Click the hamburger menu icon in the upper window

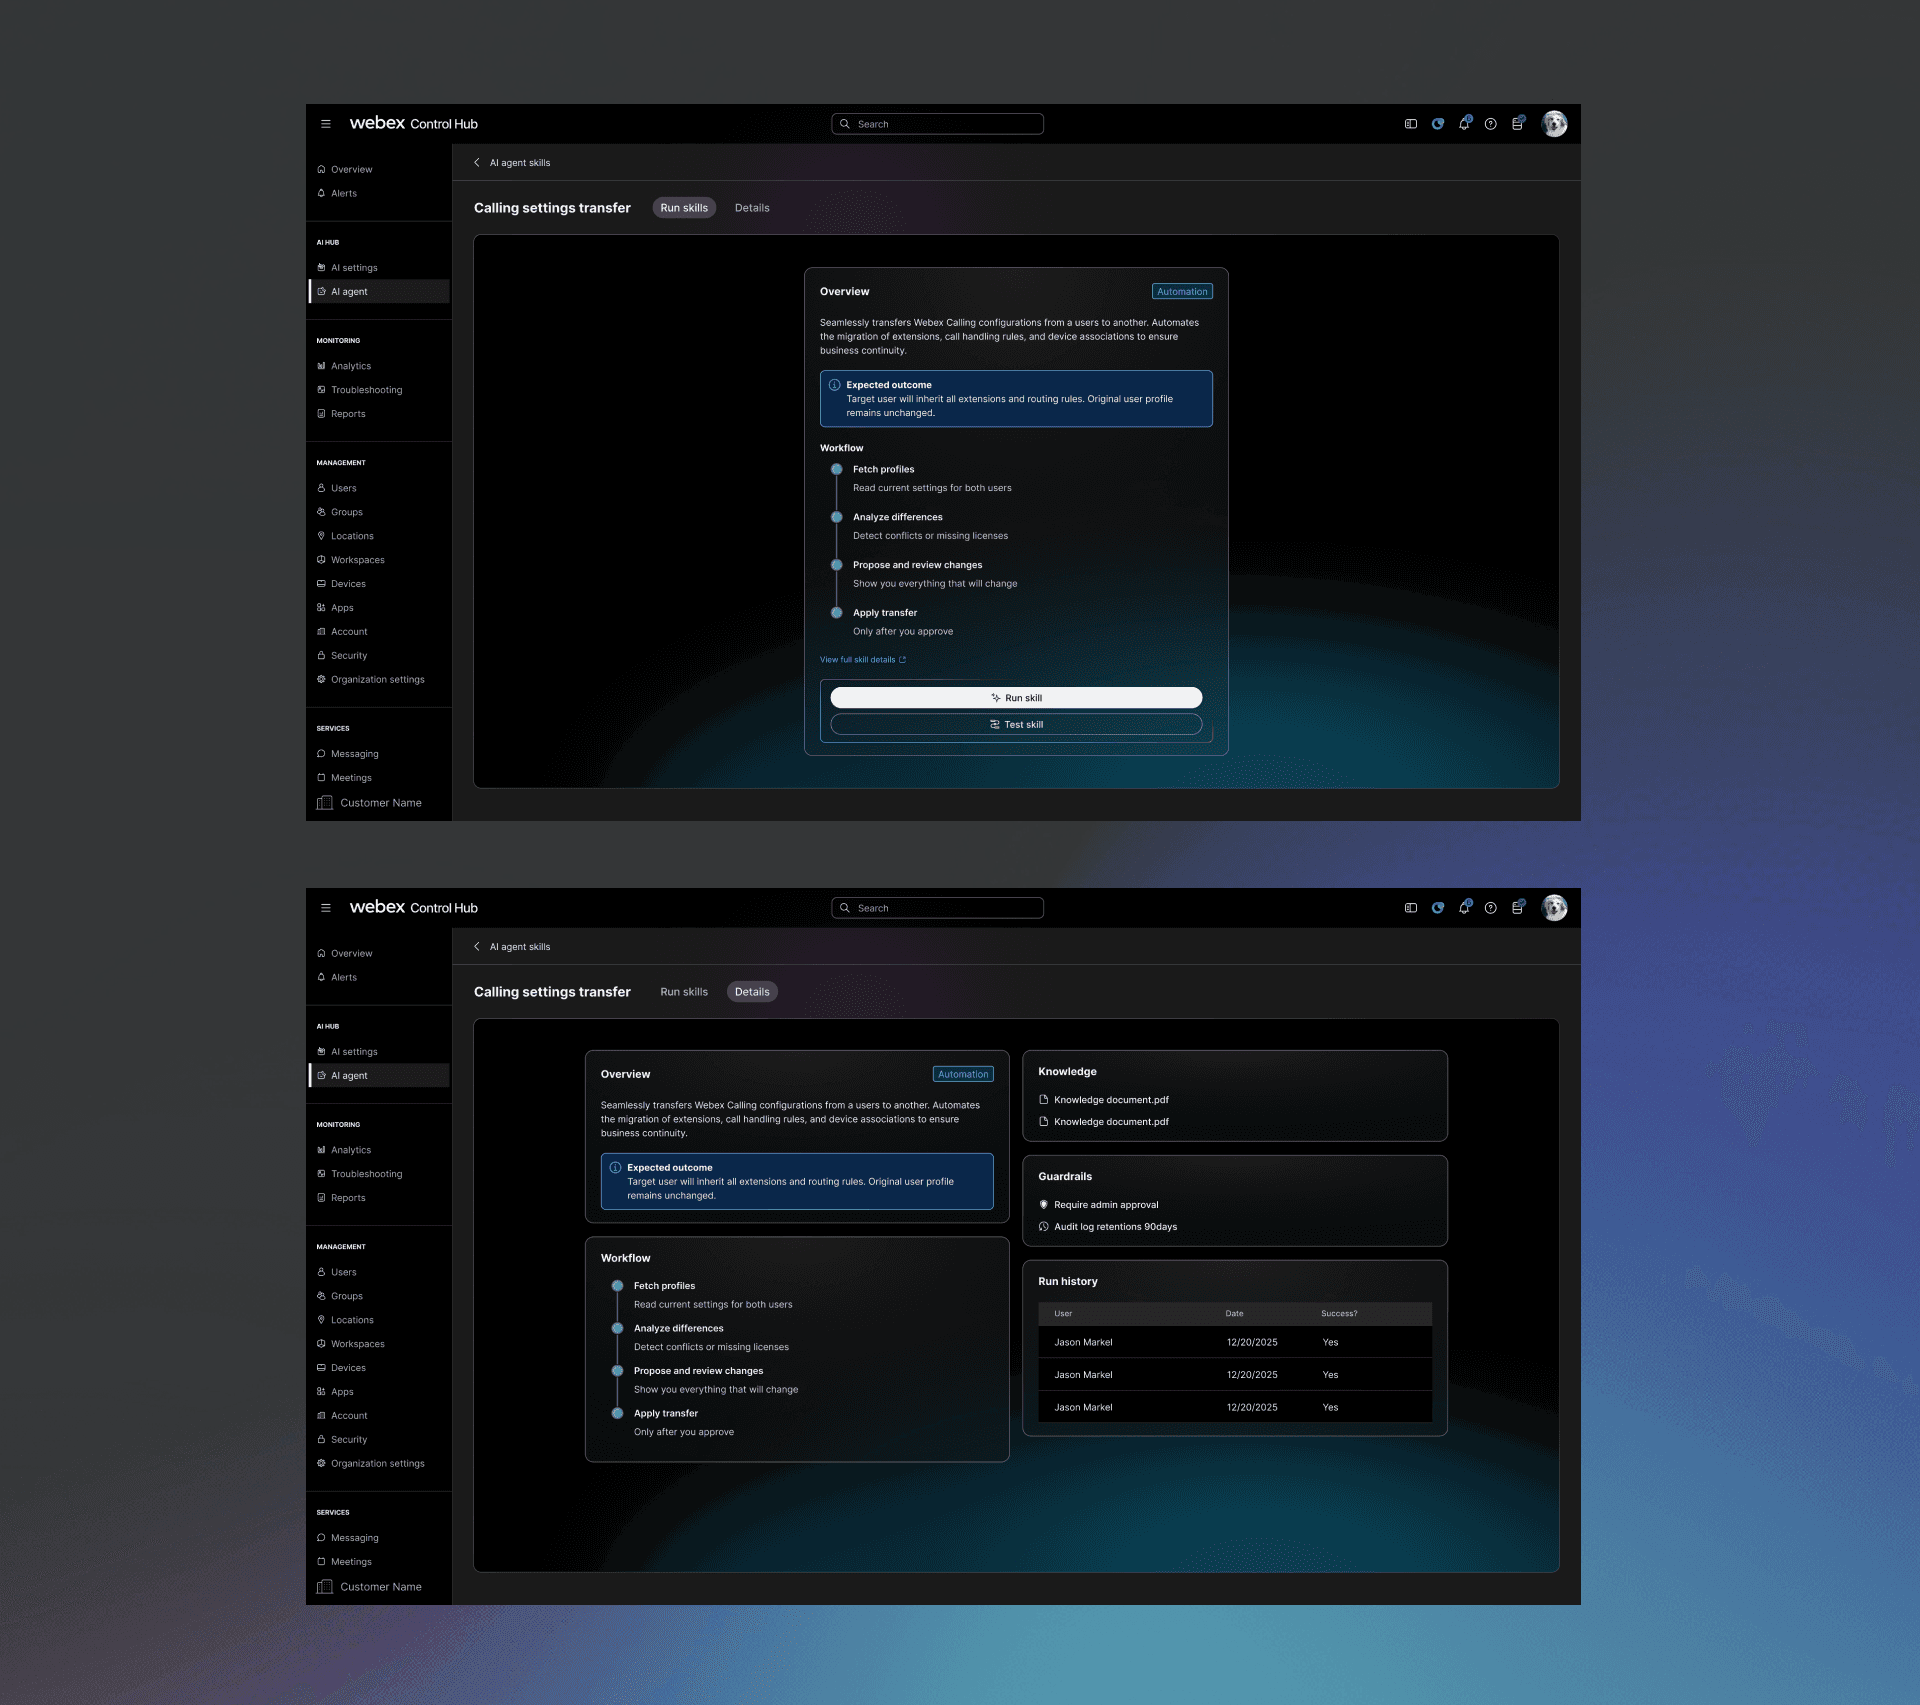click(x=325, y=124)
